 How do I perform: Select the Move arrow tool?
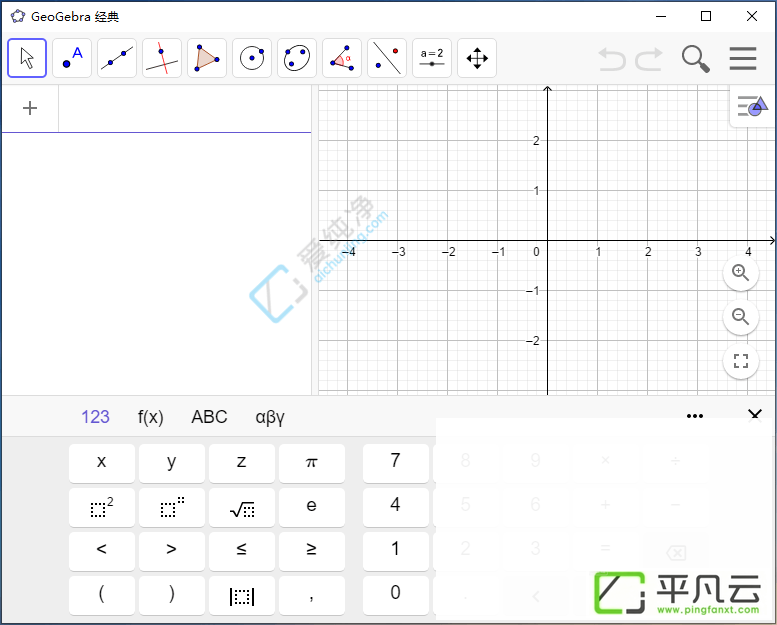[x=27, y=58]
